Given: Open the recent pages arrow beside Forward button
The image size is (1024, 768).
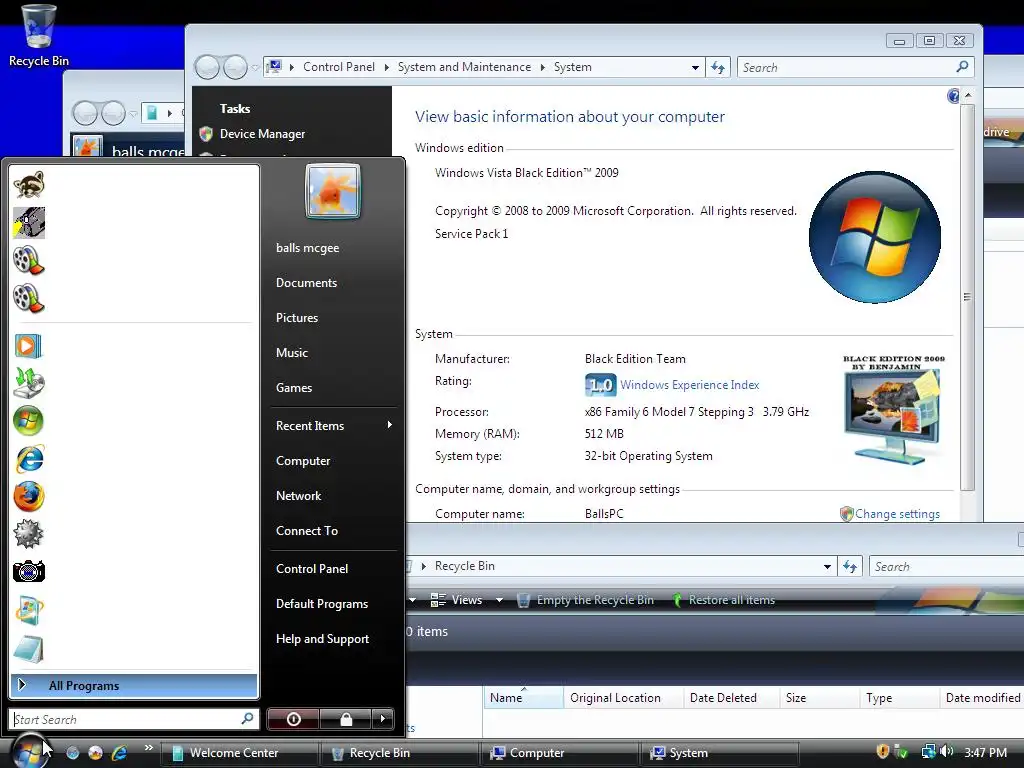Looking at the screenshot, I should tap(255, 67).
